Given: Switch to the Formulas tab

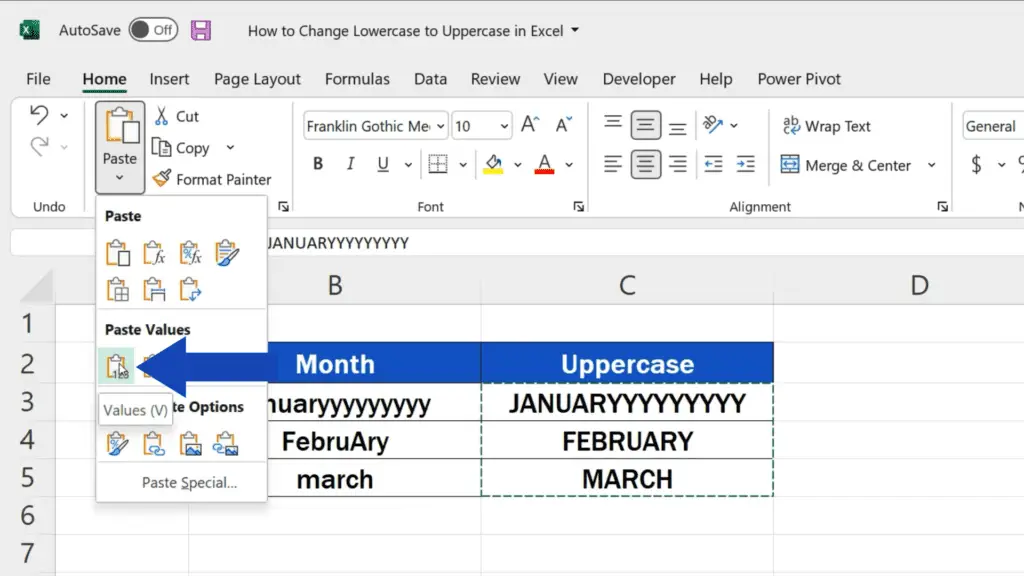Looking at the screenshot, I should coord(357,79).
